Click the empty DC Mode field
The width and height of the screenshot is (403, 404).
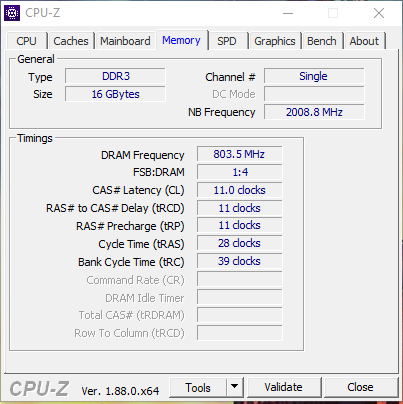[314, 94]
